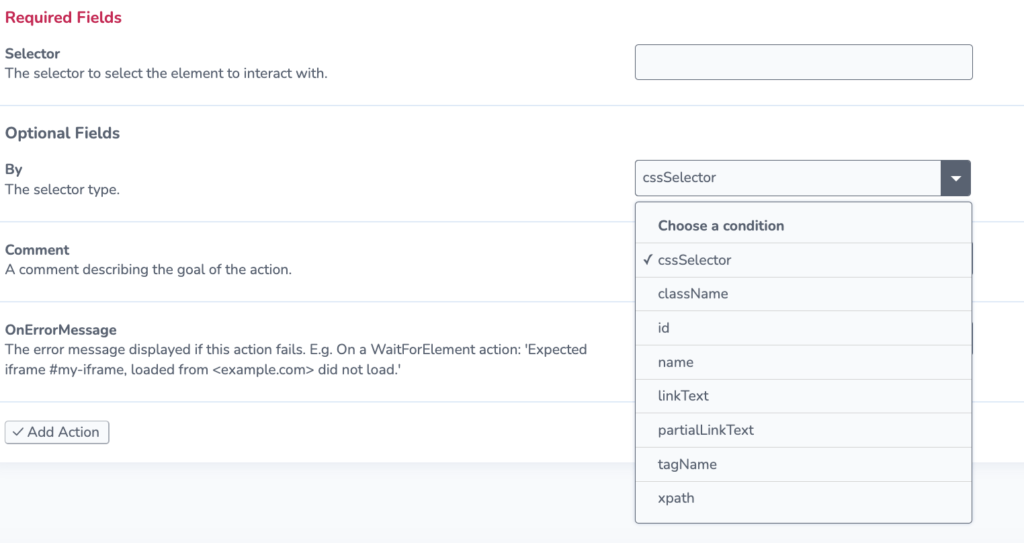Screen dimensions: 1024x543
Task: Click the Selector text input field
Action: click(x=803, y=62)
